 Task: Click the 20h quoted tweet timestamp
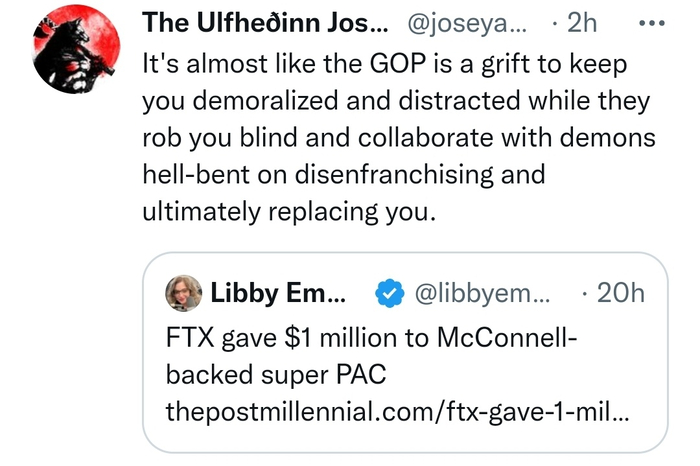[x=619, y=294]
